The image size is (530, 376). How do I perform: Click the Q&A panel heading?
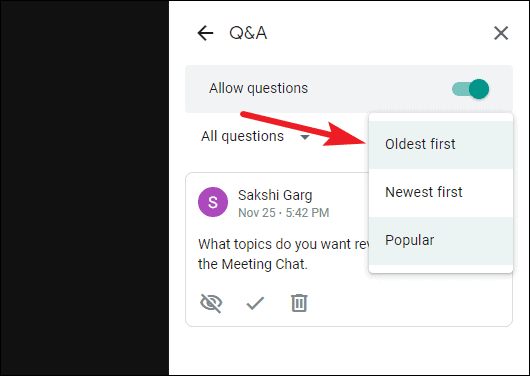pyautogui.click(x=248, y=33)
